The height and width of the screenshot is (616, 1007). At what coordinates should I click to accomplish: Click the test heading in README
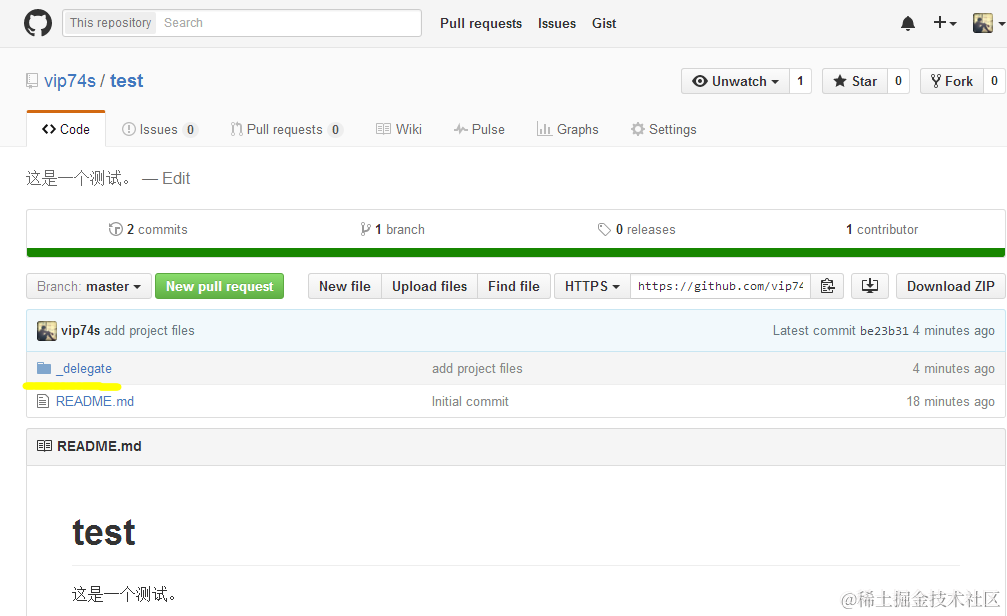[x=104, y=532]
